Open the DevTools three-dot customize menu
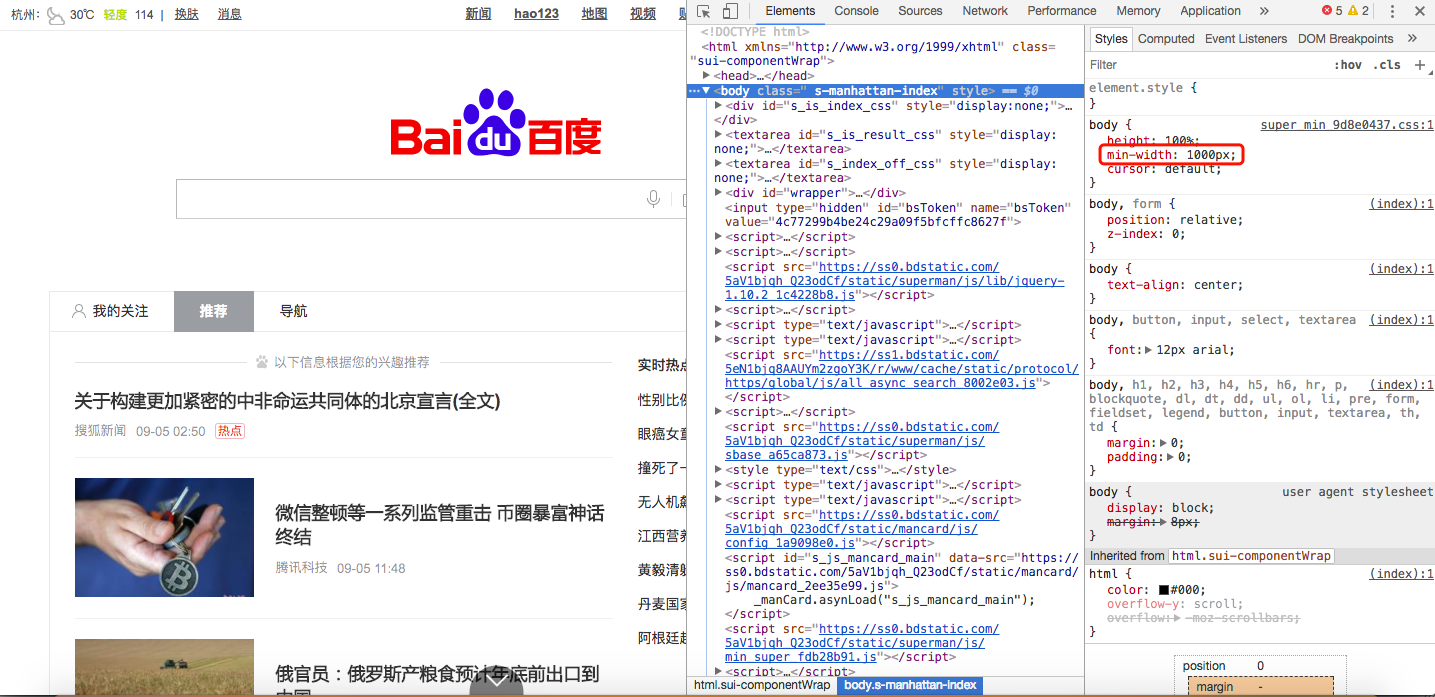Image resolution: width=1435 pixels, height=697 pixels. click(x=1392, y=11)
